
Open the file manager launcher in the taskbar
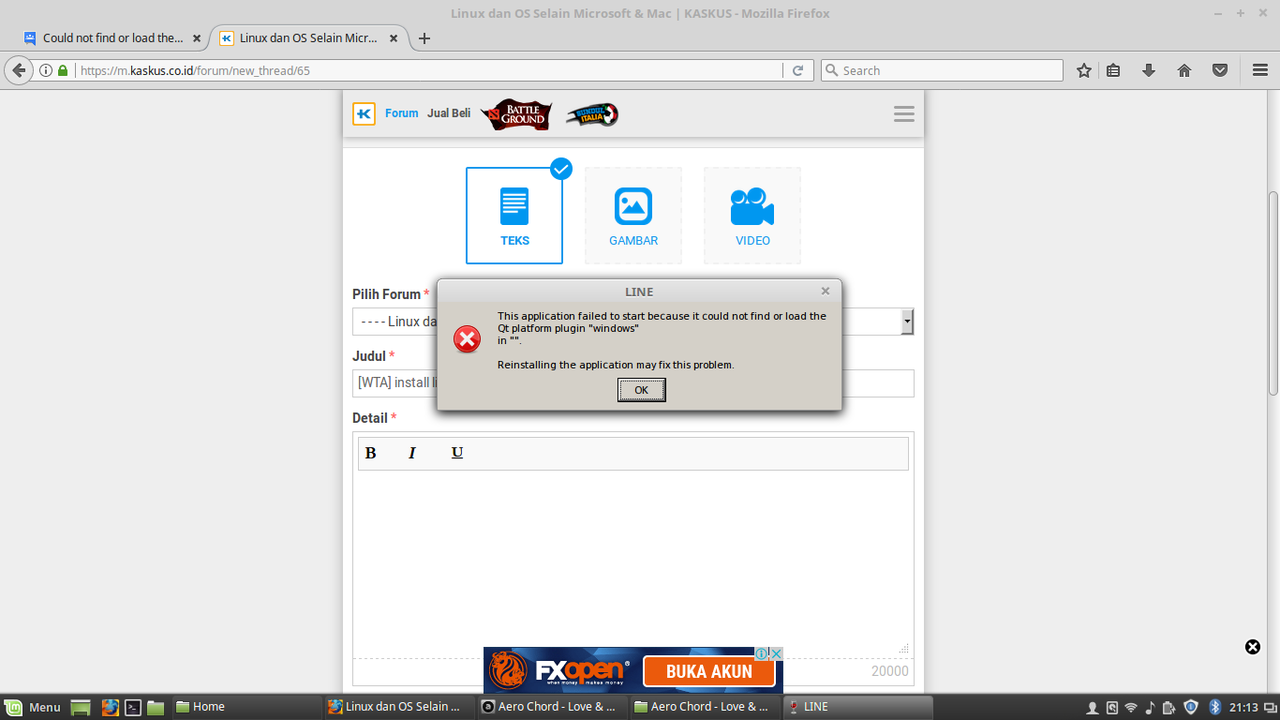click(155, 707)
